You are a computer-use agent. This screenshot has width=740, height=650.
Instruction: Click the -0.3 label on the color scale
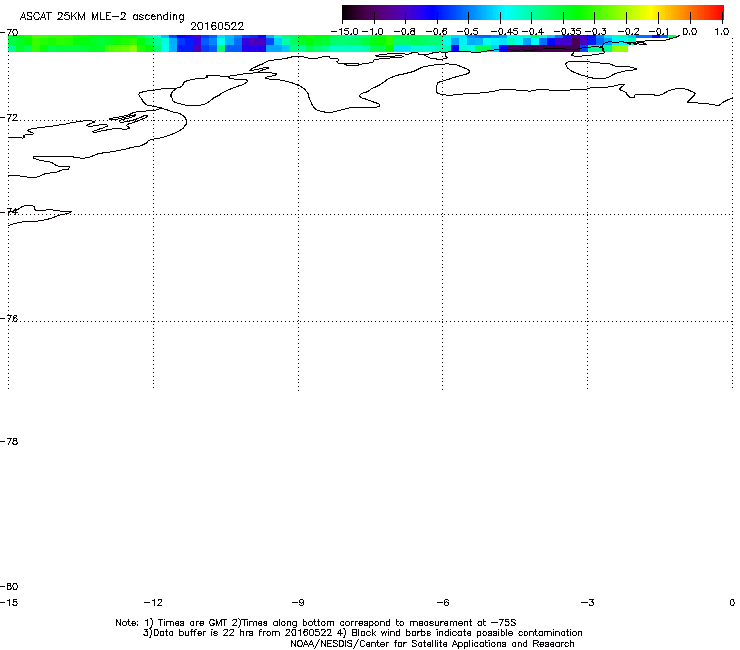(x=596, y=32)
